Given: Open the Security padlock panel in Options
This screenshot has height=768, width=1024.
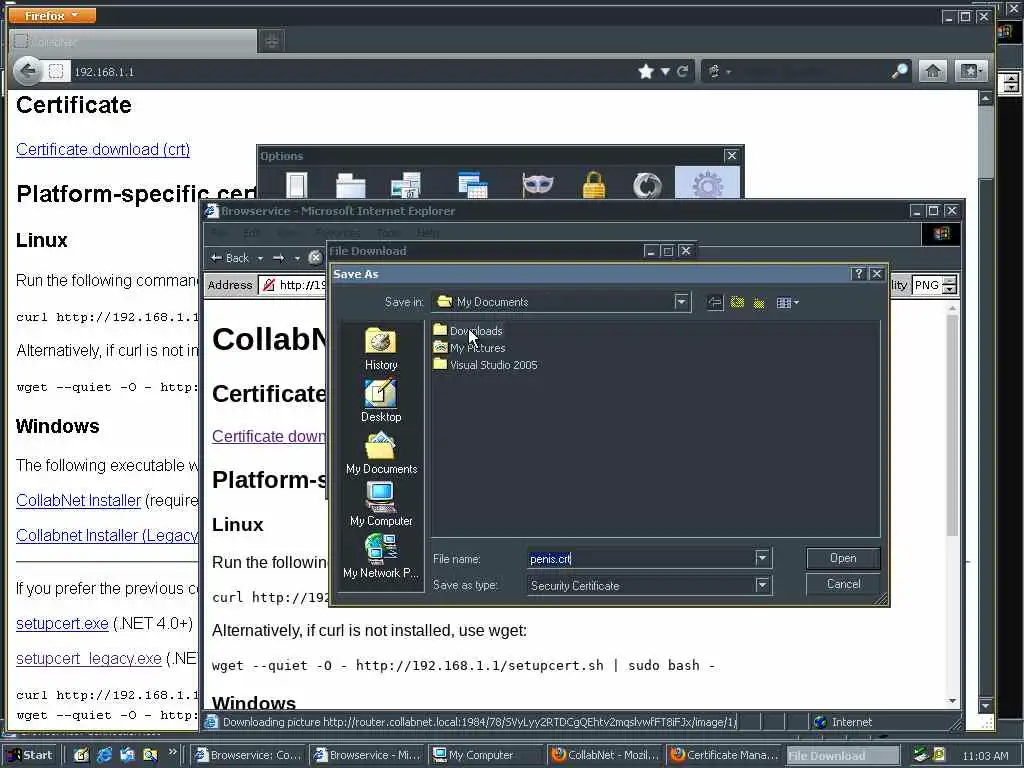Looking at the screenshot, I should (594, 184).
